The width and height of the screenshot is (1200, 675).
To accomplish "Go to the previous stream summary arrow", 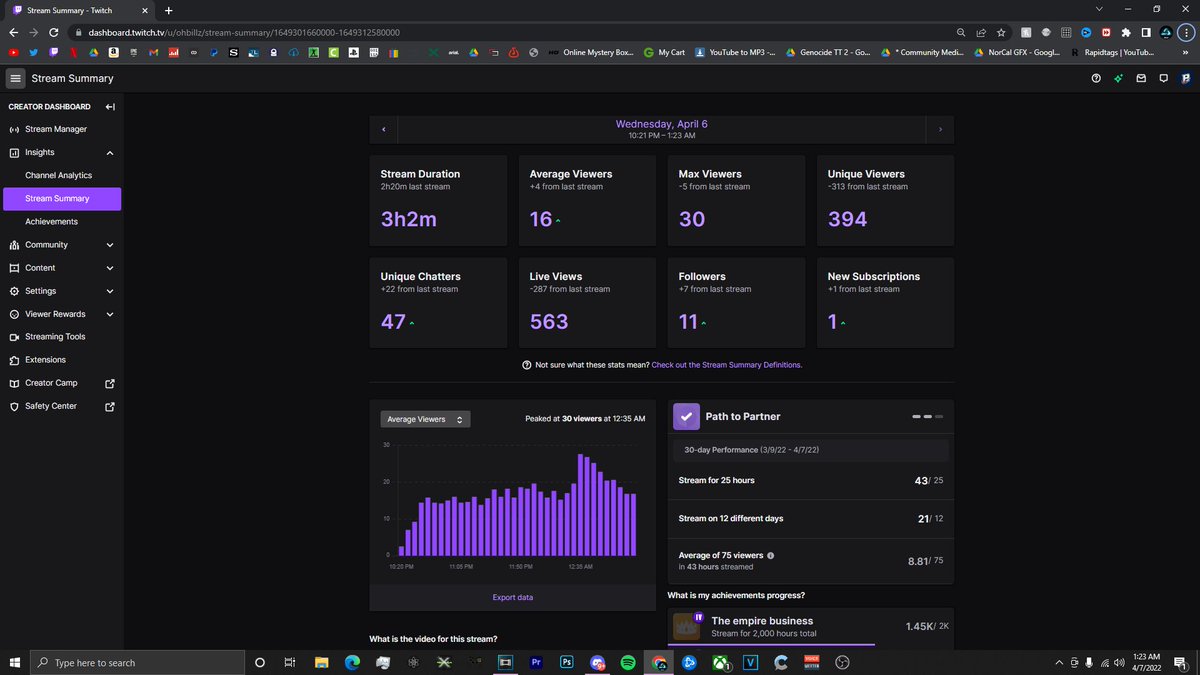I will tap(384, 130).
